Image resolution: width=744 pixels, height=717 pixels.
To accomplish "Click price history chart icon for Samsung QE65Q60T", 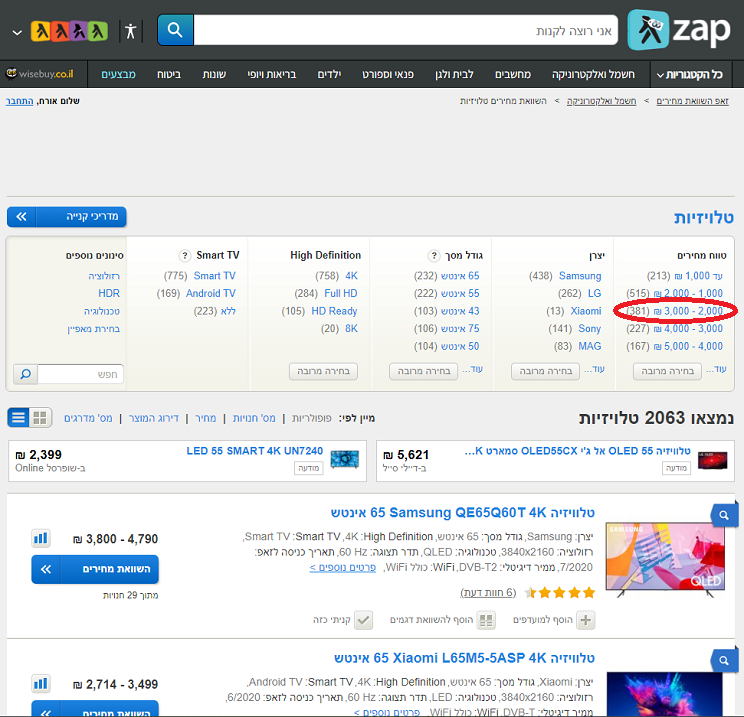I will (41, 539).
